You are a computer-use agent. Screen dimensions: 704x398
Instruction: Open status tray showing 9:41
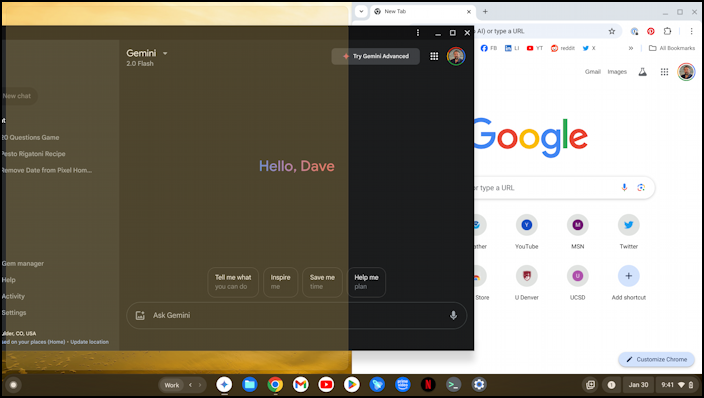[x=677, y=385]
